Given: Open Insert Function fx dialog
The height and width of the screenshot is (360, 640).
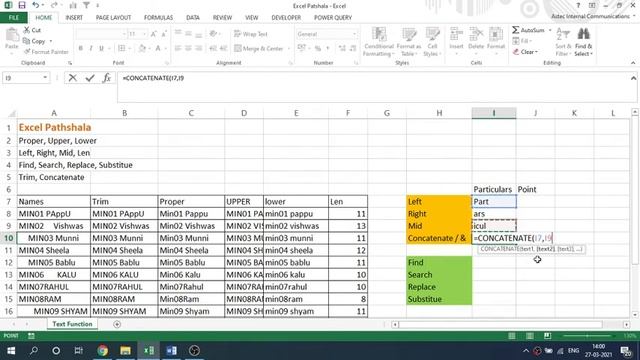Looking at the screenshot, I should (x=107, y=78).
